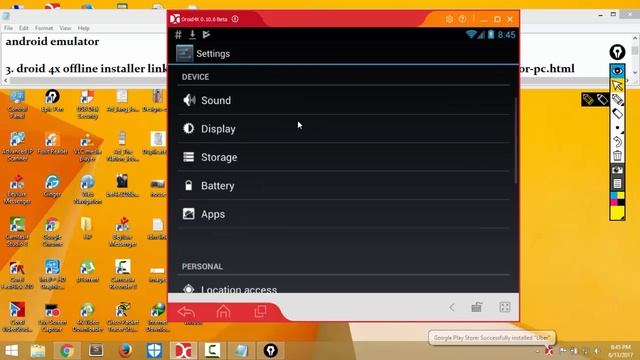Click the Sound speaker icon
The height and width of the screenshot is (360, 640).
click(189, 100)
